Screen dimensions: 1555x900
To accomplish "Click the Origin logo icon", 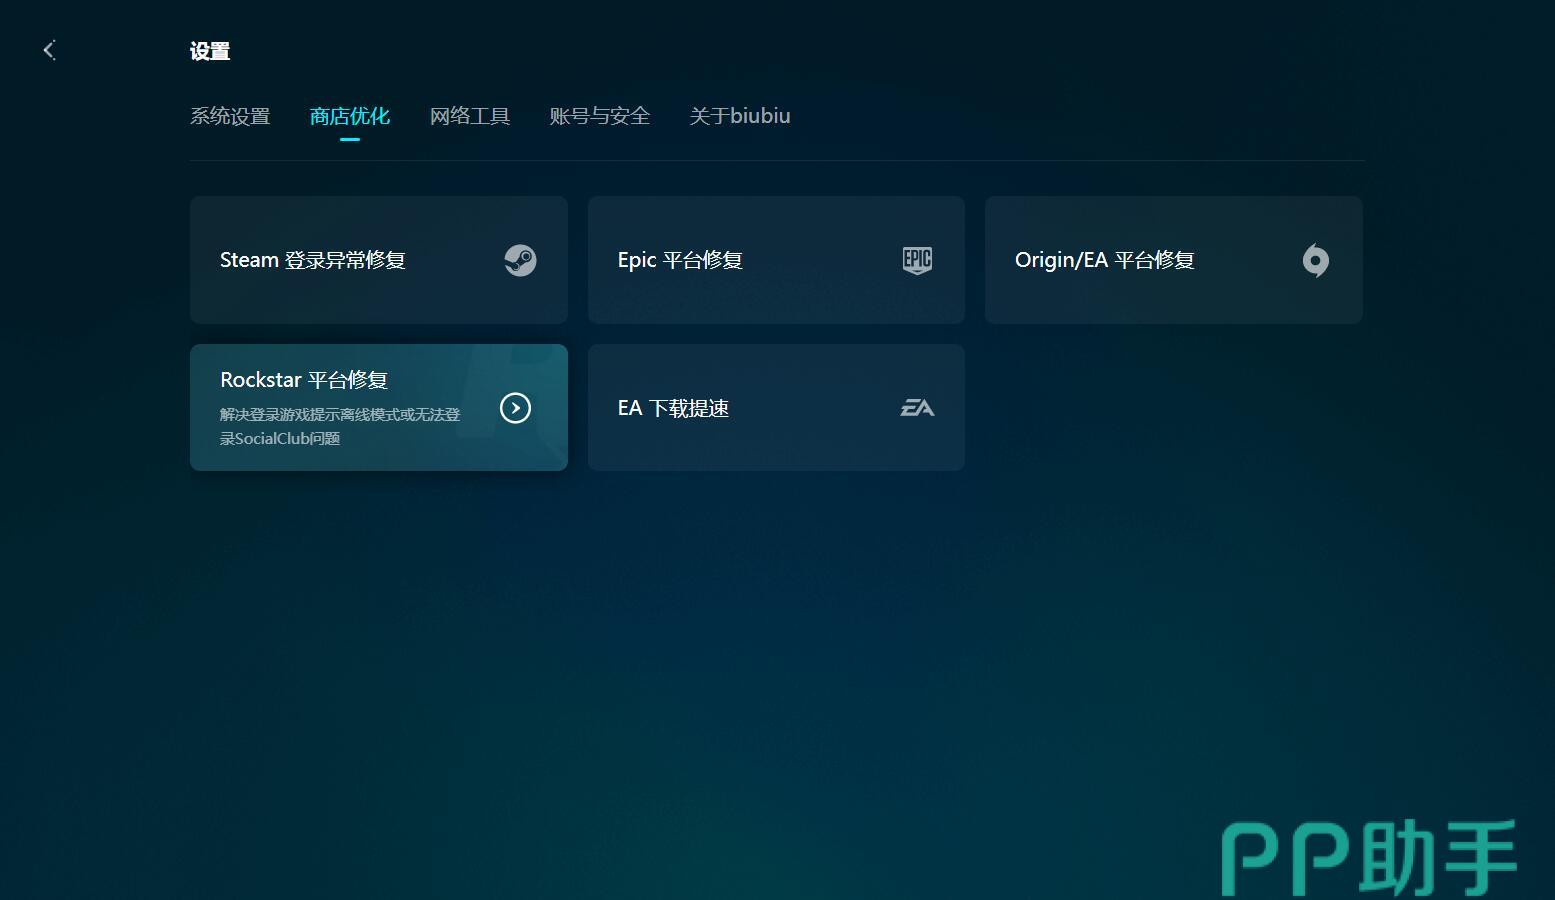I will click(x=1315, y=260).
